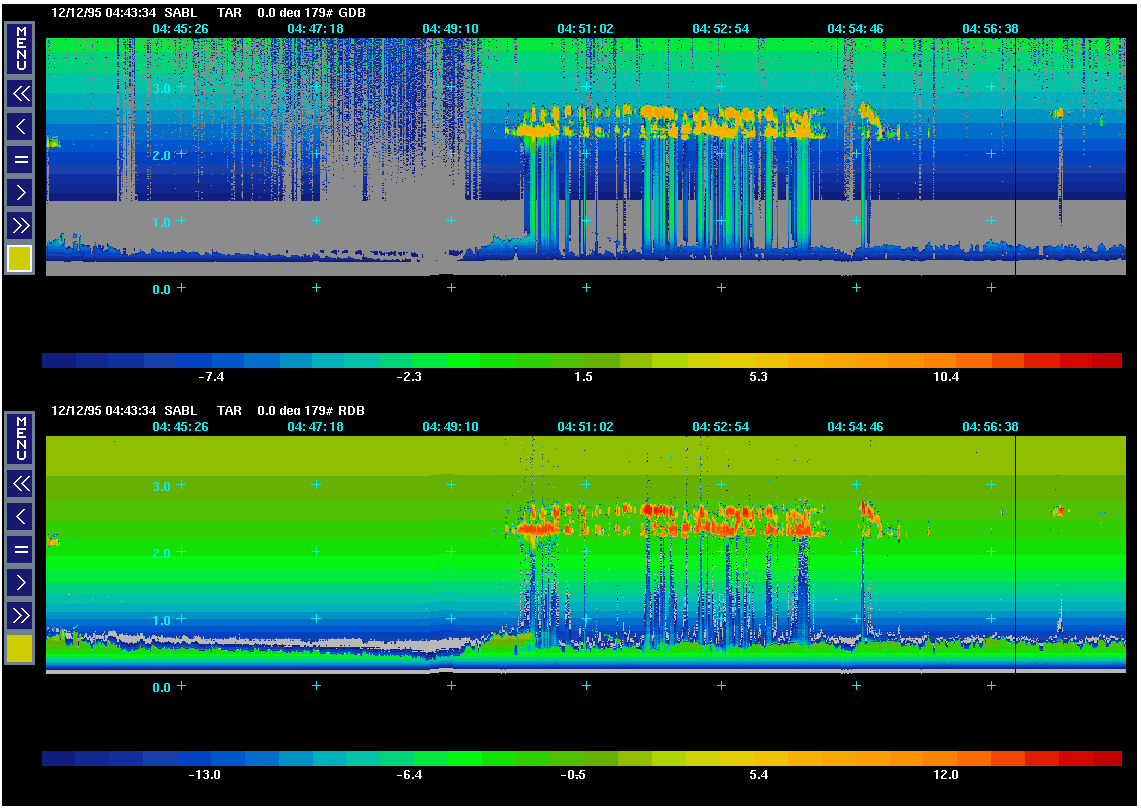Viewport: 1141px width, 810px height.
Task: Select the 04:51:02 time label in top panel
Action: click(585, 29)
